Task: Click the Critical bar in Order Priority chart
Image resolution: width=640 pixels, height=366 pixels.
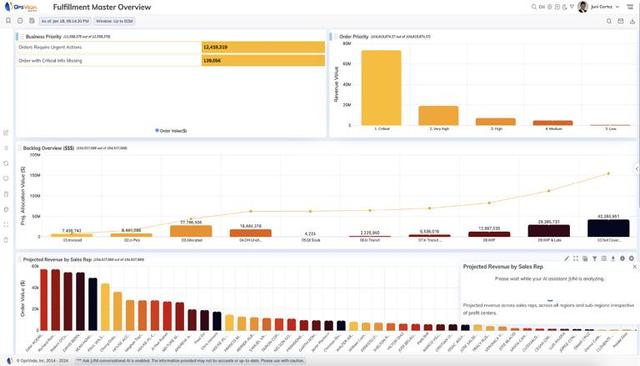Action: pyautogui.click(x=381, y=88)
